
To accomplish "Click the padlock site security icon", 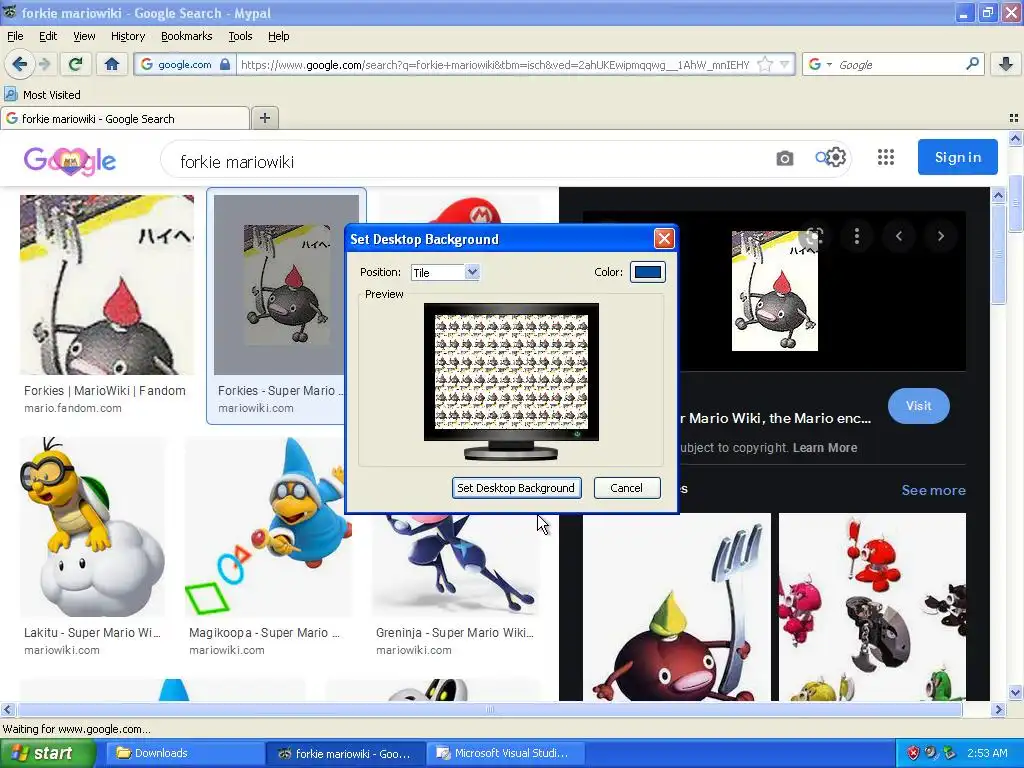I will coord(225,64).
